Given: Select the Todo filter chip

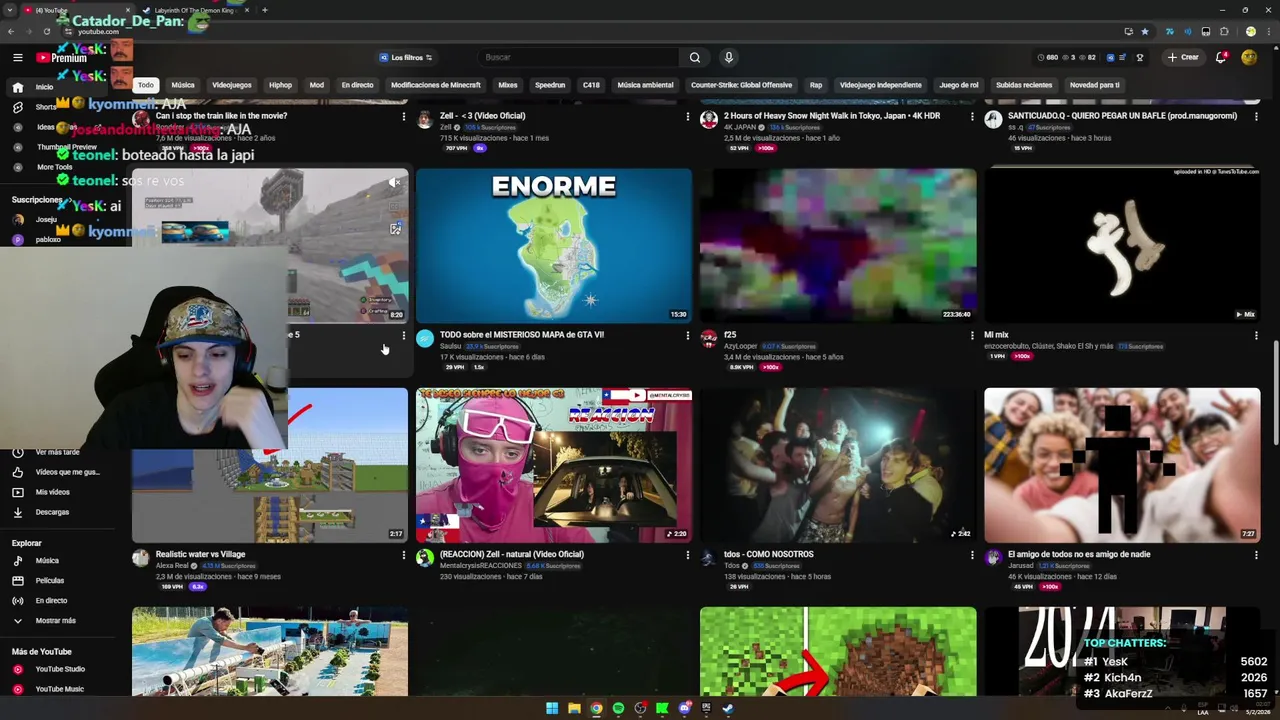Looking at the screenshot, I should (x=146, y=85).
